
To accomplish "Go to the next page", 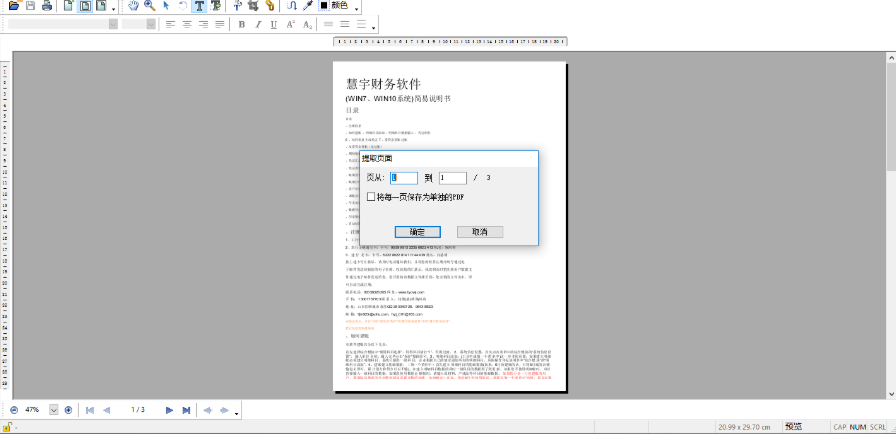I will [169, 410].
